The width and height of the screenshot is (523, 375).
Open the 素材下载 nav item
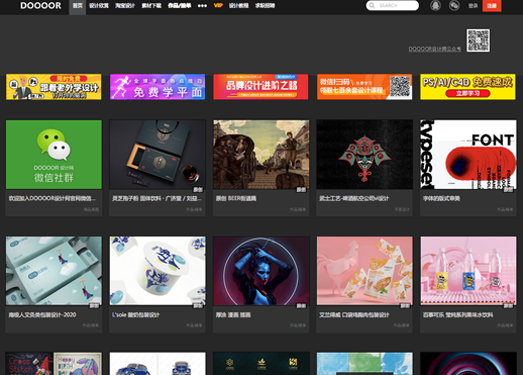pyautogui.click(x=151, y=6)
